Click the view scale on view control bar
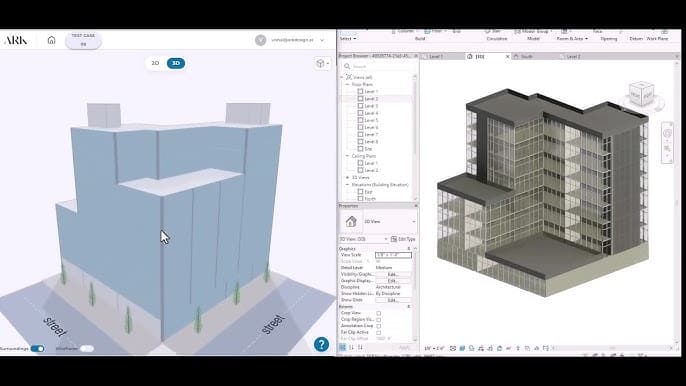Viewport: 686px width, 386px height. (434, 348)
